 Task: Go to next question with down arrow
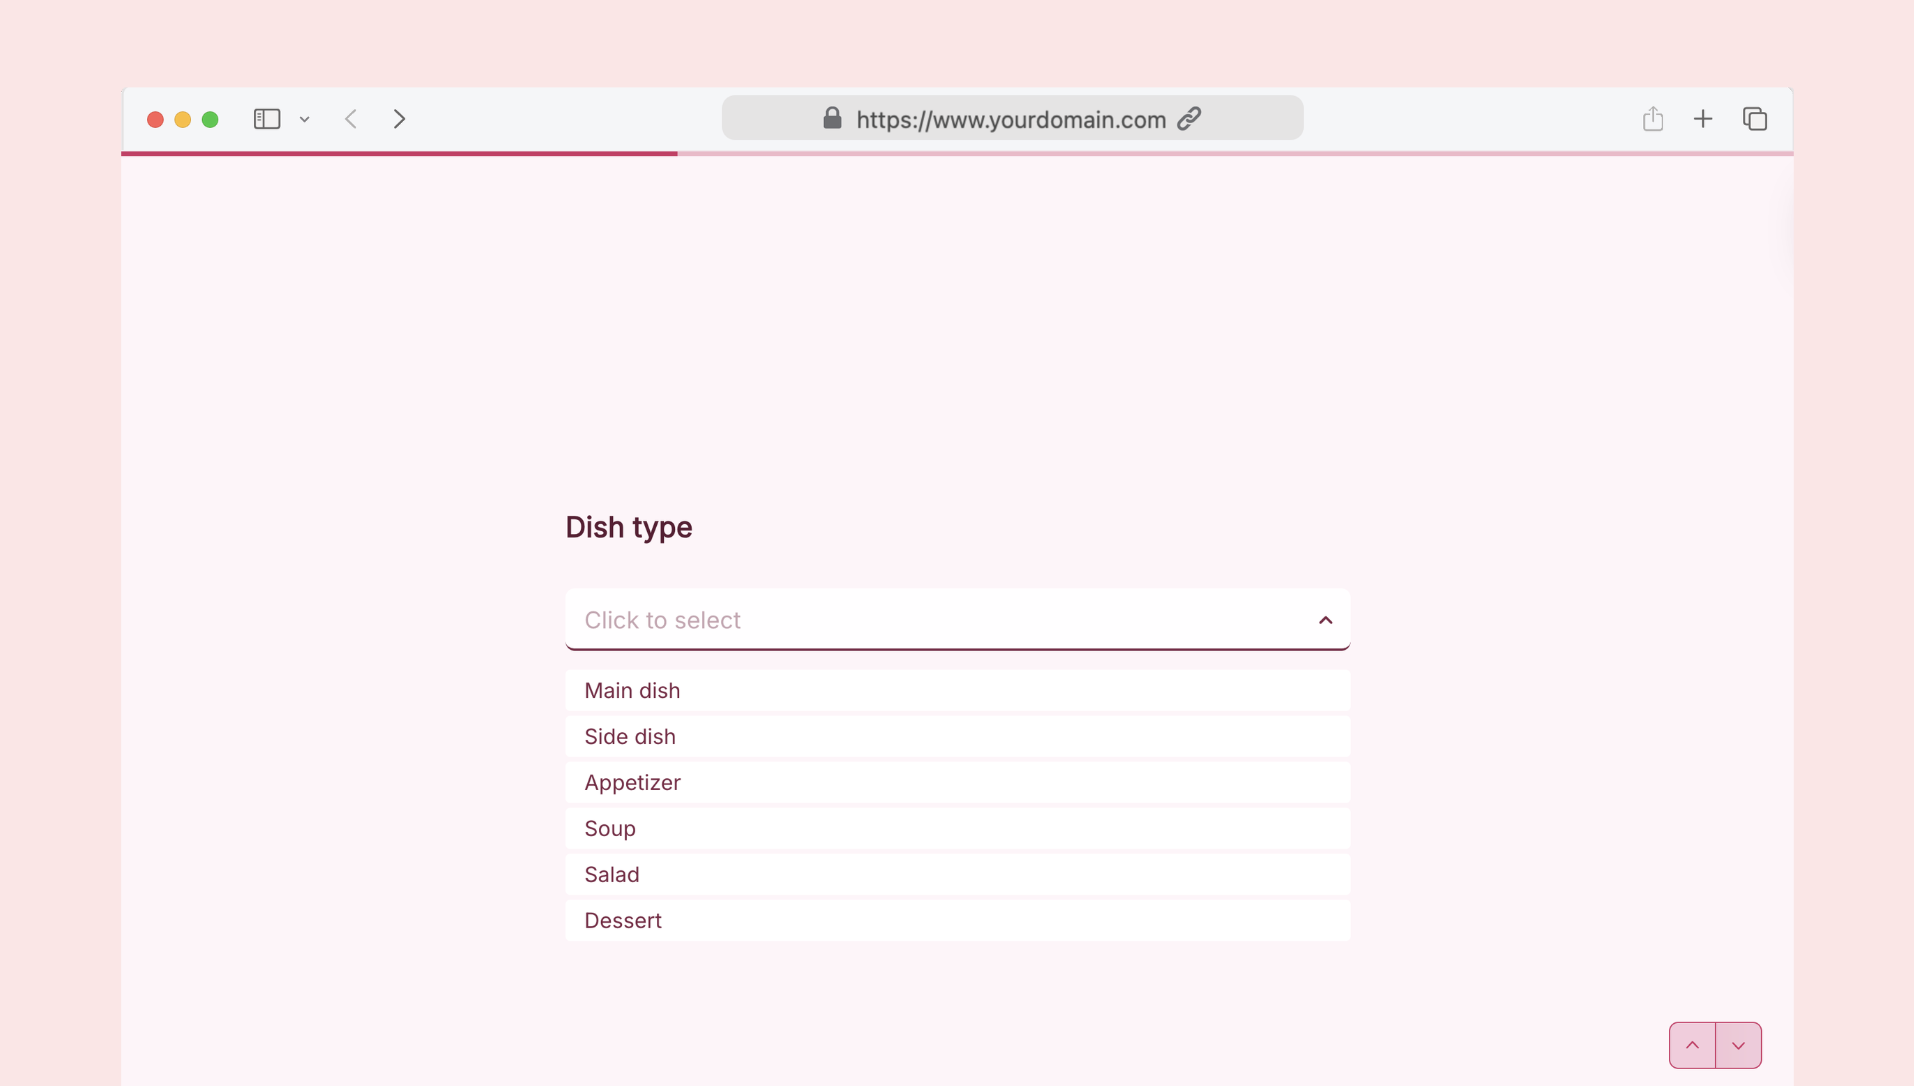click(x=1738, y=1045)
